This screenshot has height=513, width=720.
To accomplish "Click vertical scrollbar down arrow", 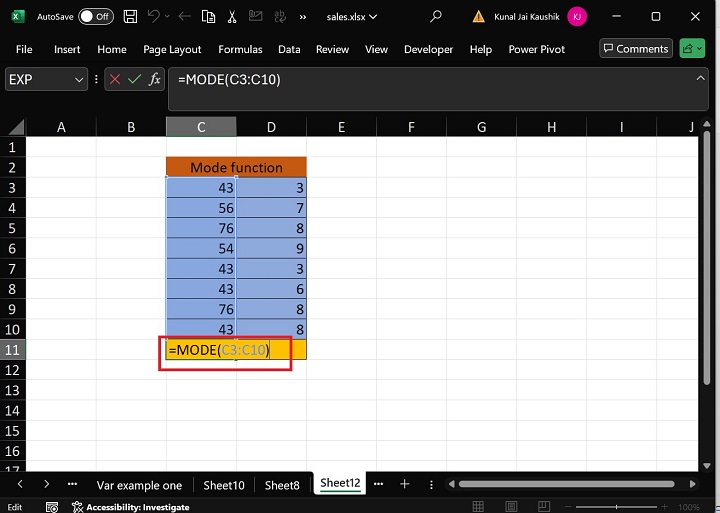I will (707, 466).
